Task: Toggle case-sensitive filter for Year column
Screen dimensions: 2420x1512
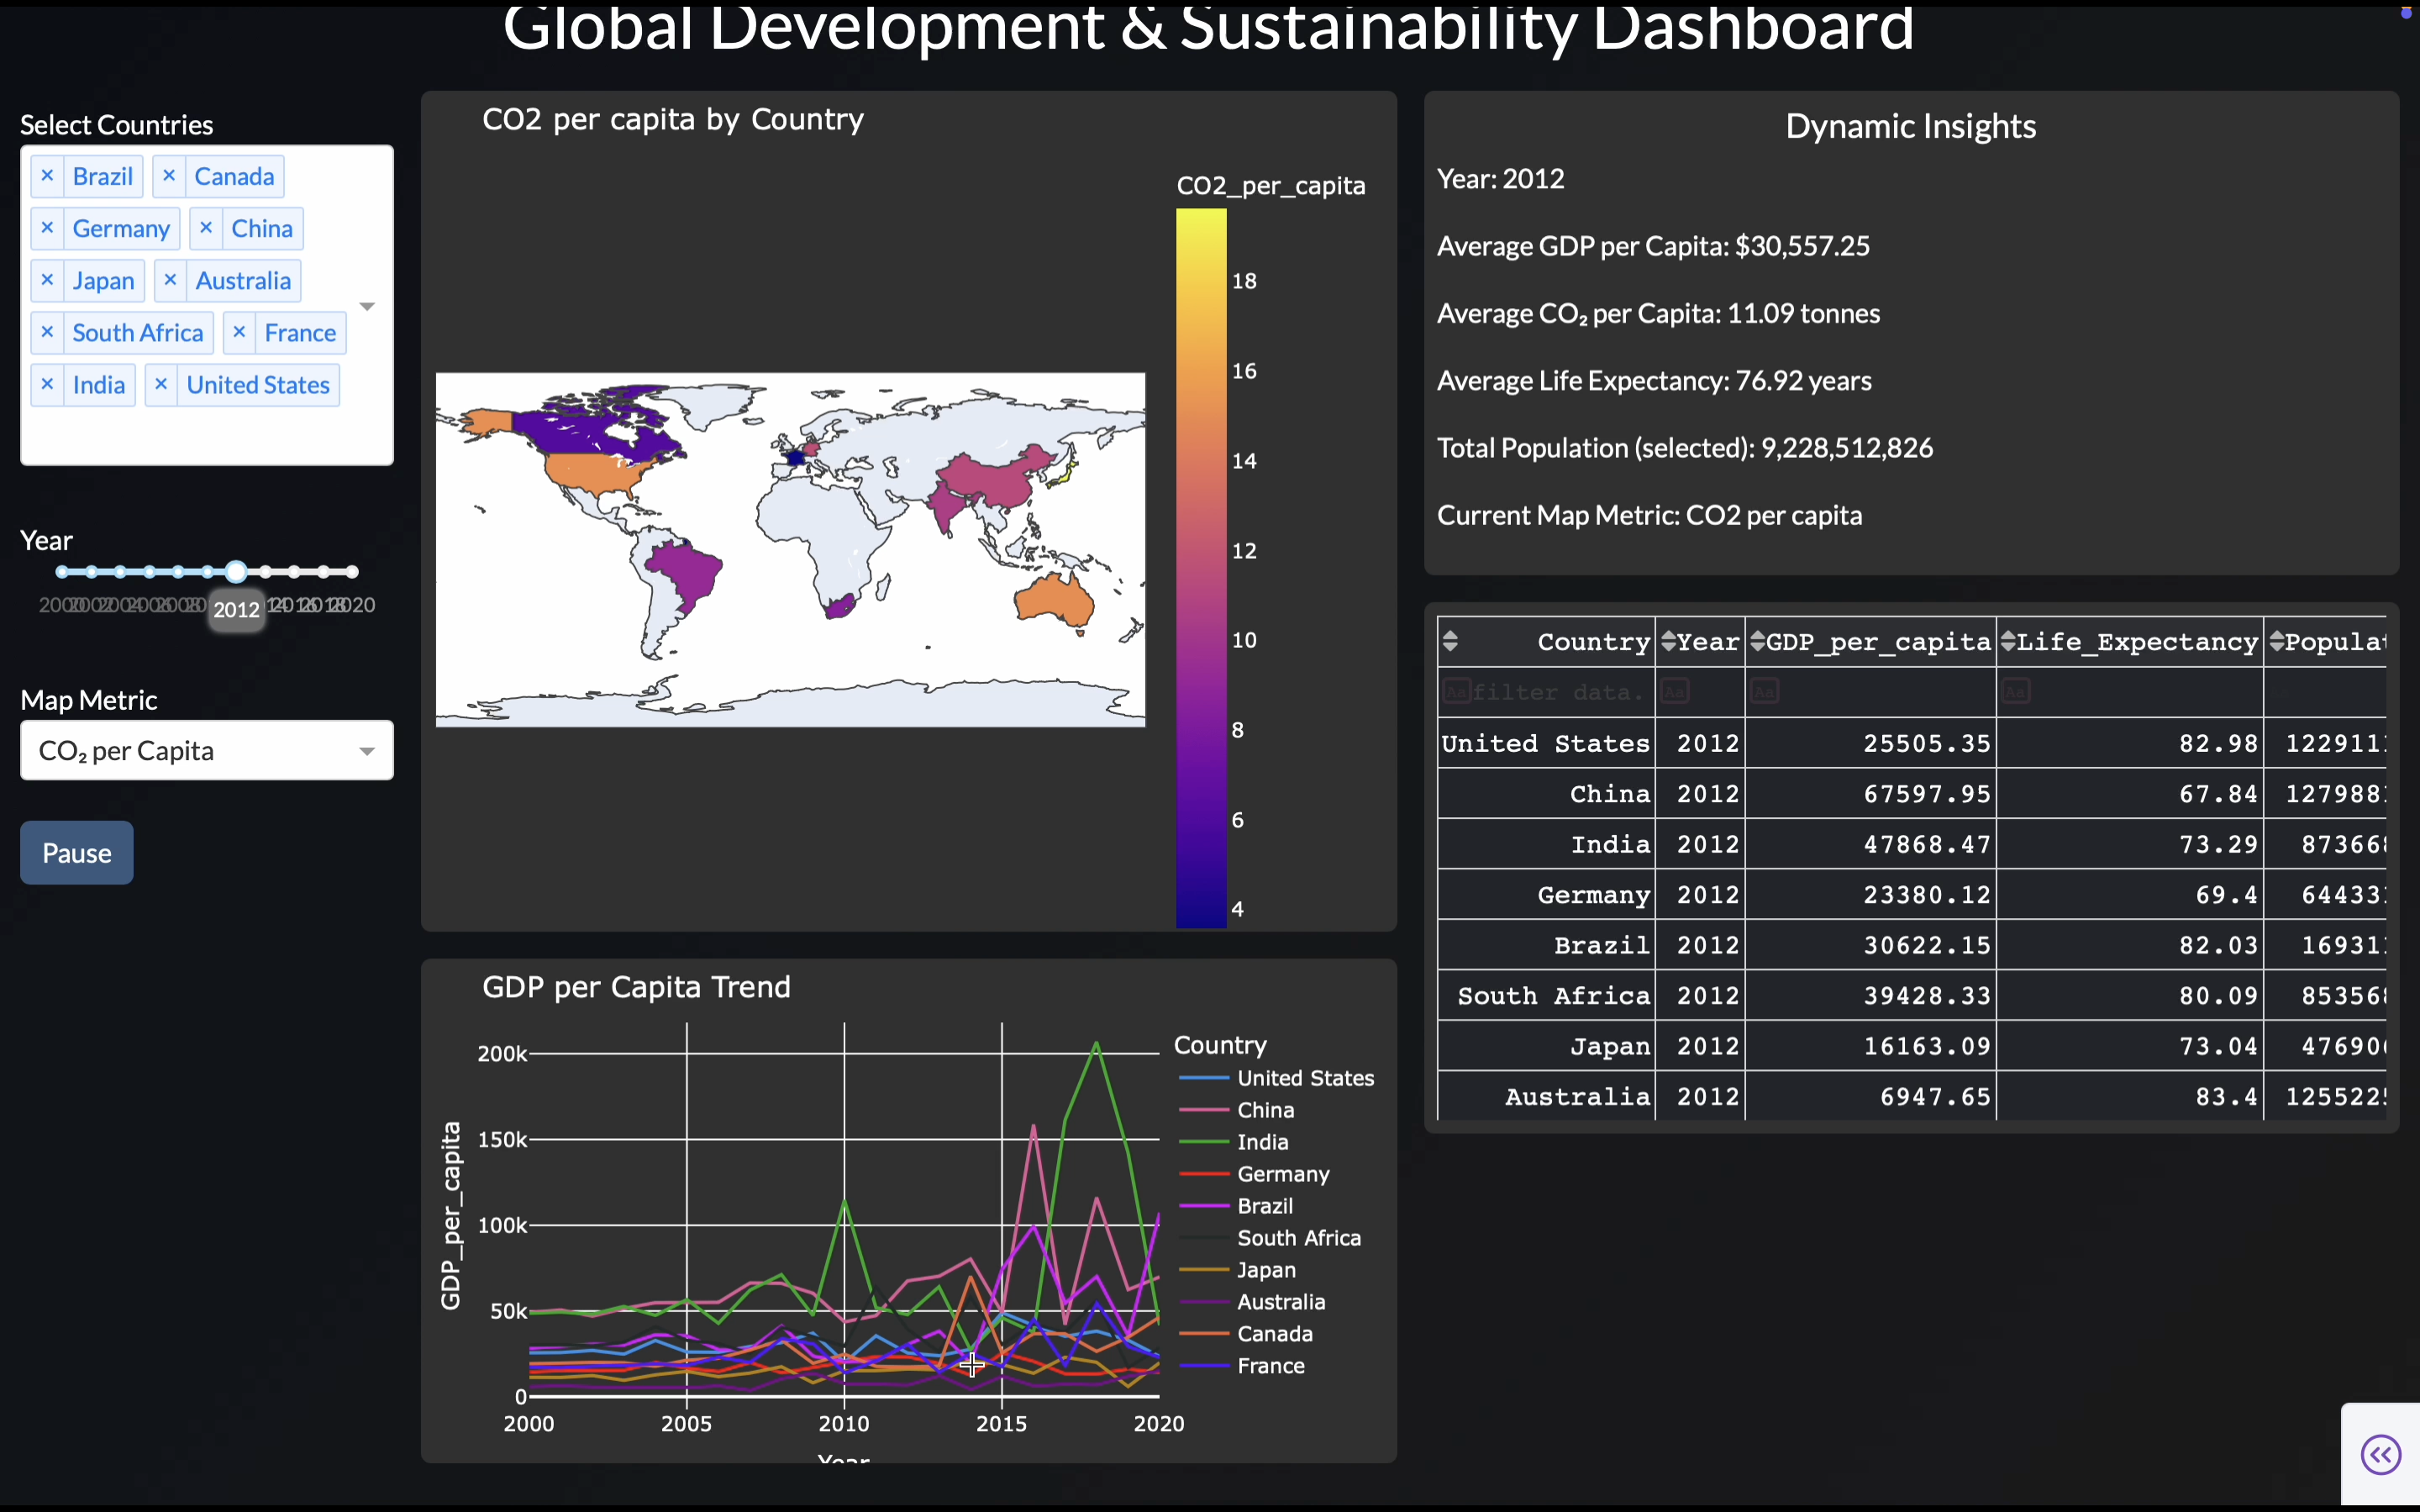Action: point(1675,692)
